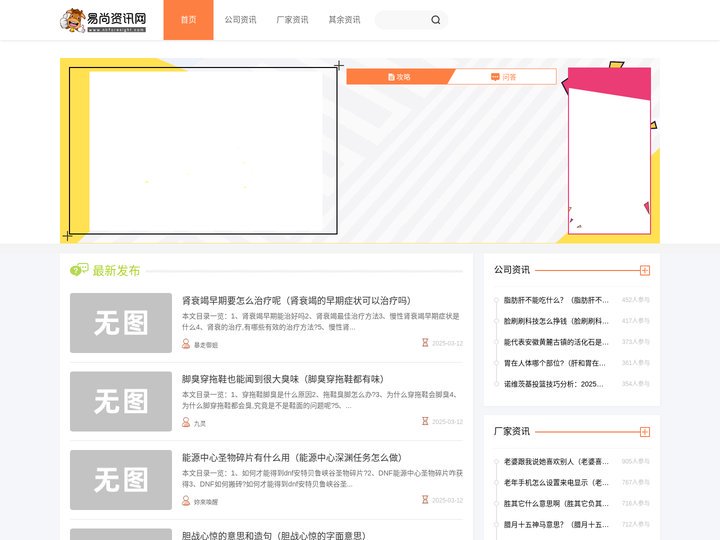
Task: Click the 公司资讯 sidebar heading
Action: 512,270
